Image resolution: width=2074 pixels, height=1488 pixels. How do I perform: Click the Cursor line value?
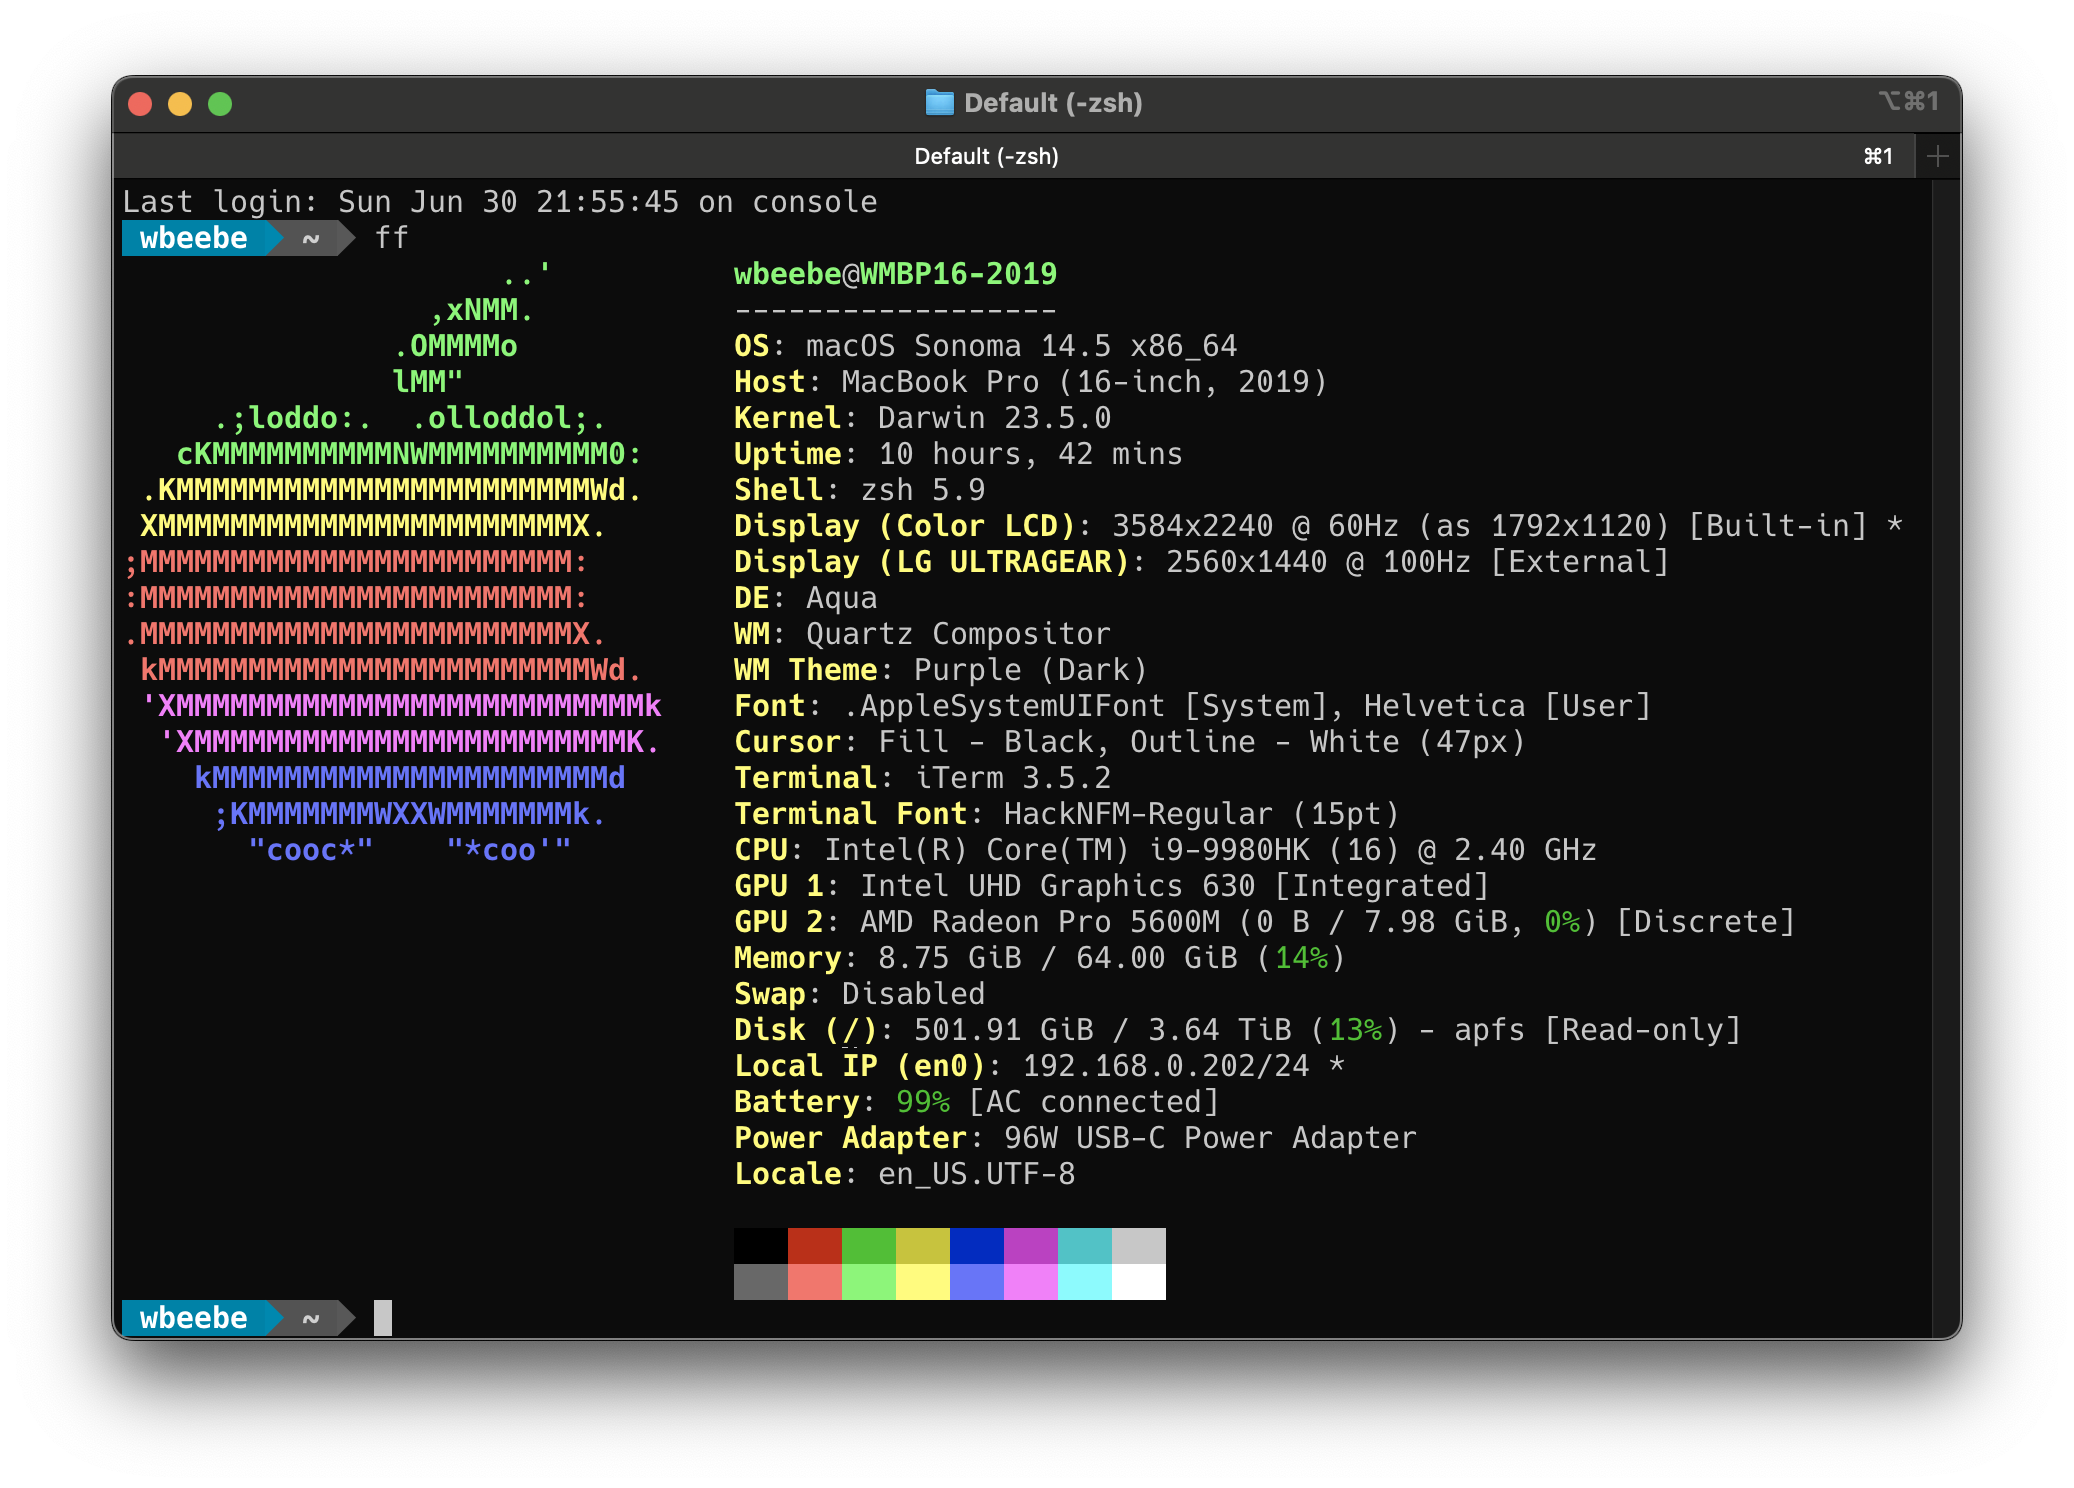click(x=1201, y=742)
